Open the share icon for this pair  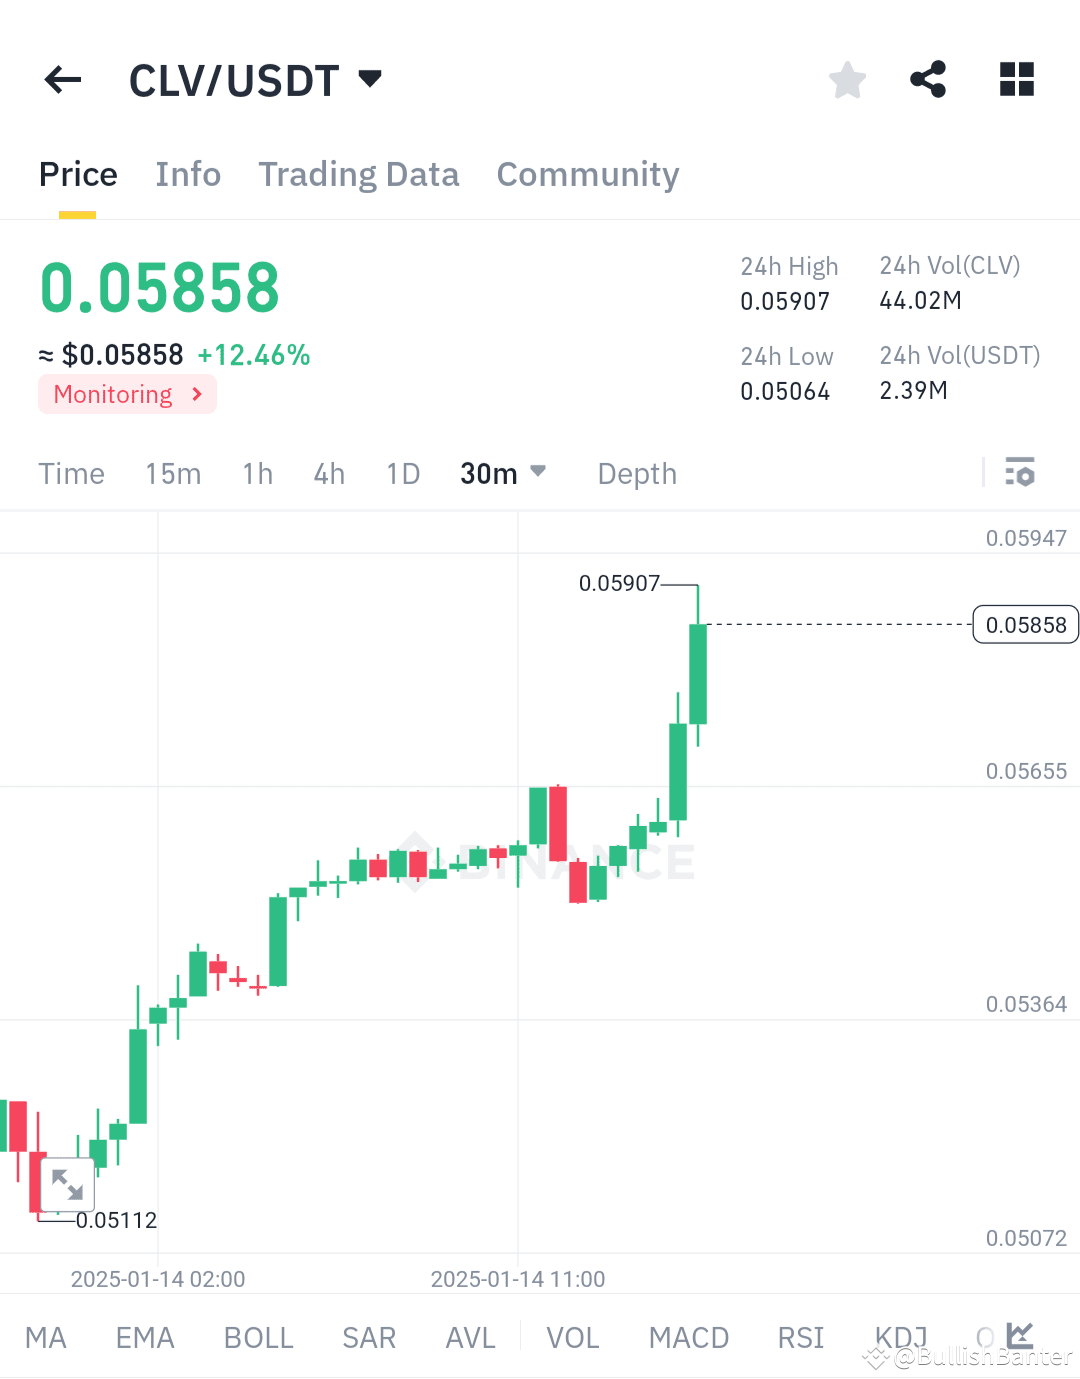click(927, 80)
